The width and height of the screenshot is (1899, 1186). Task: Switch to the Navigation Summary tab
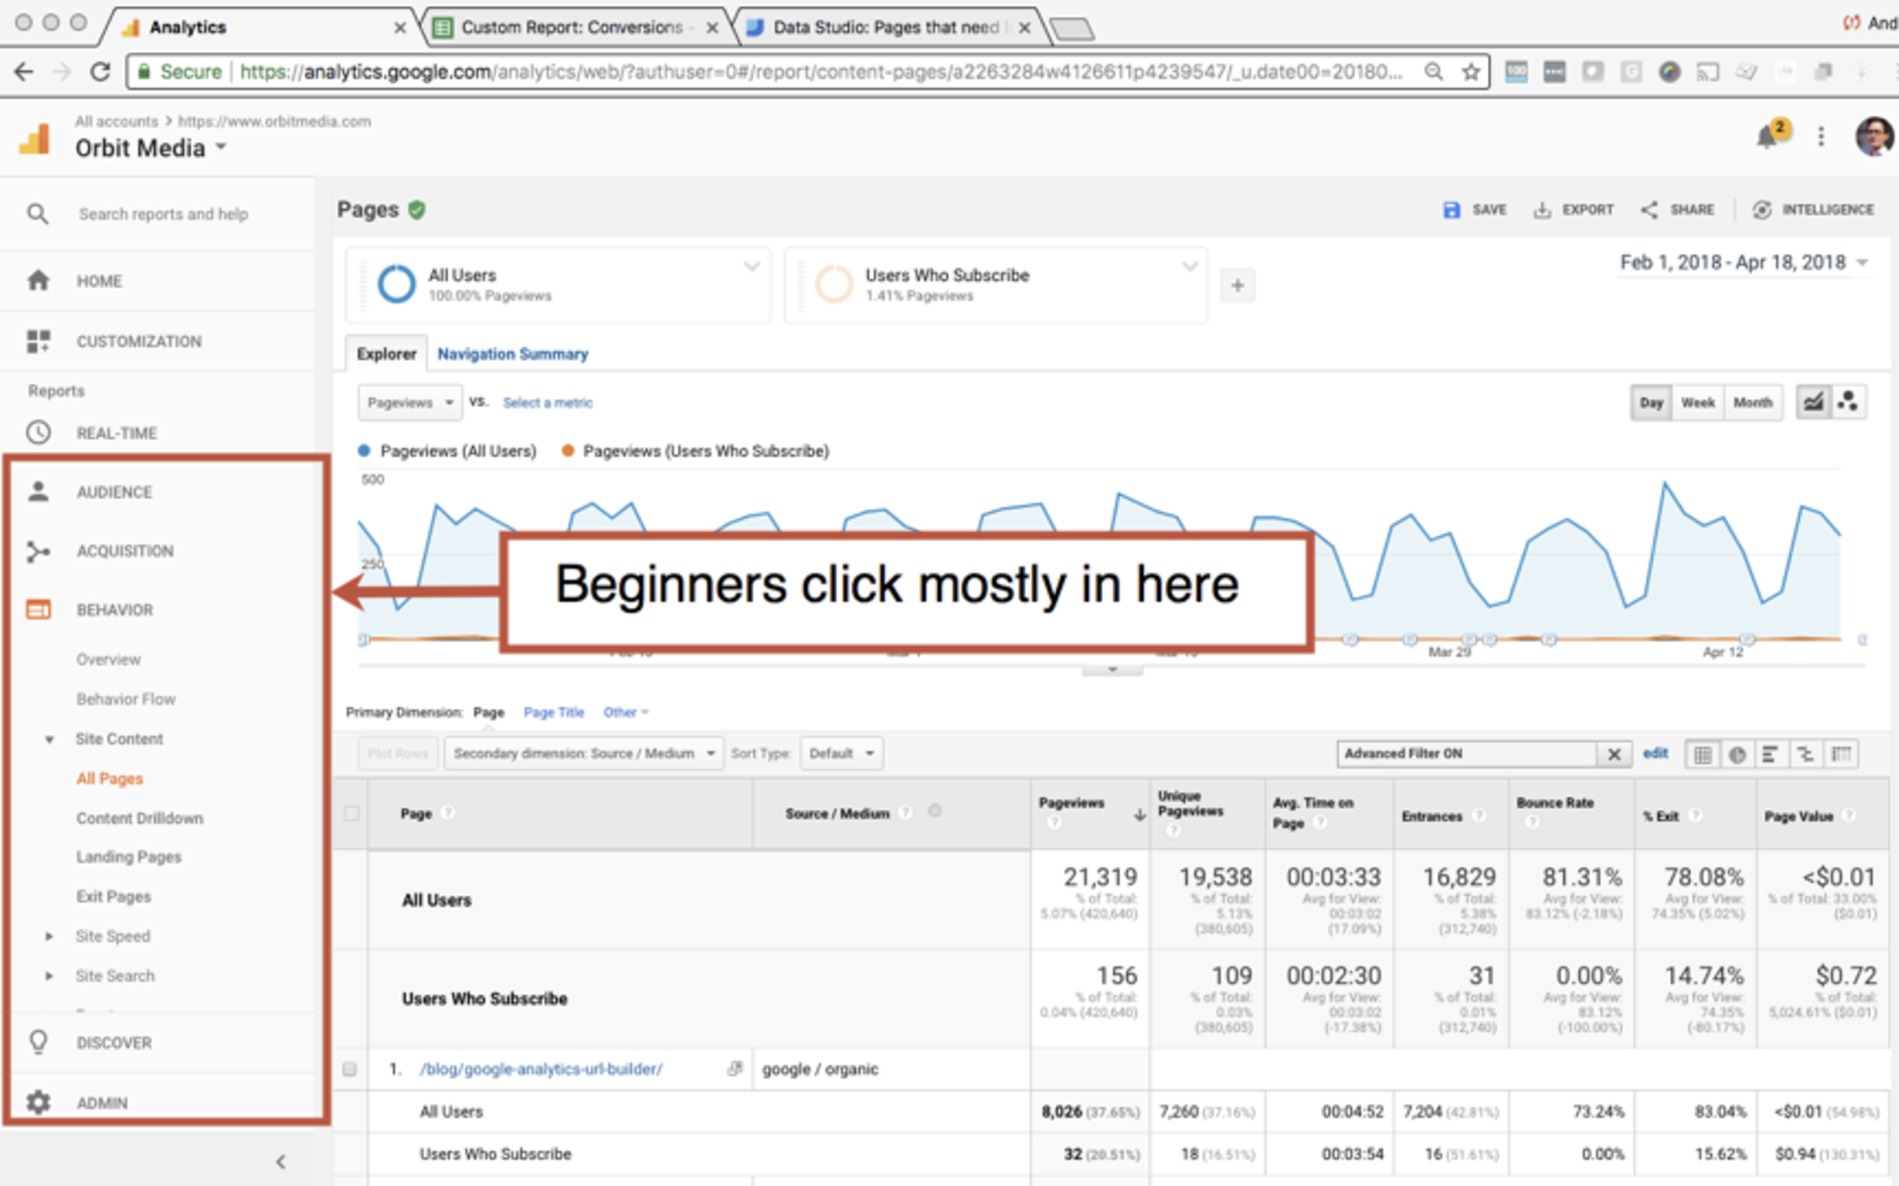click(x=512, y=354)
